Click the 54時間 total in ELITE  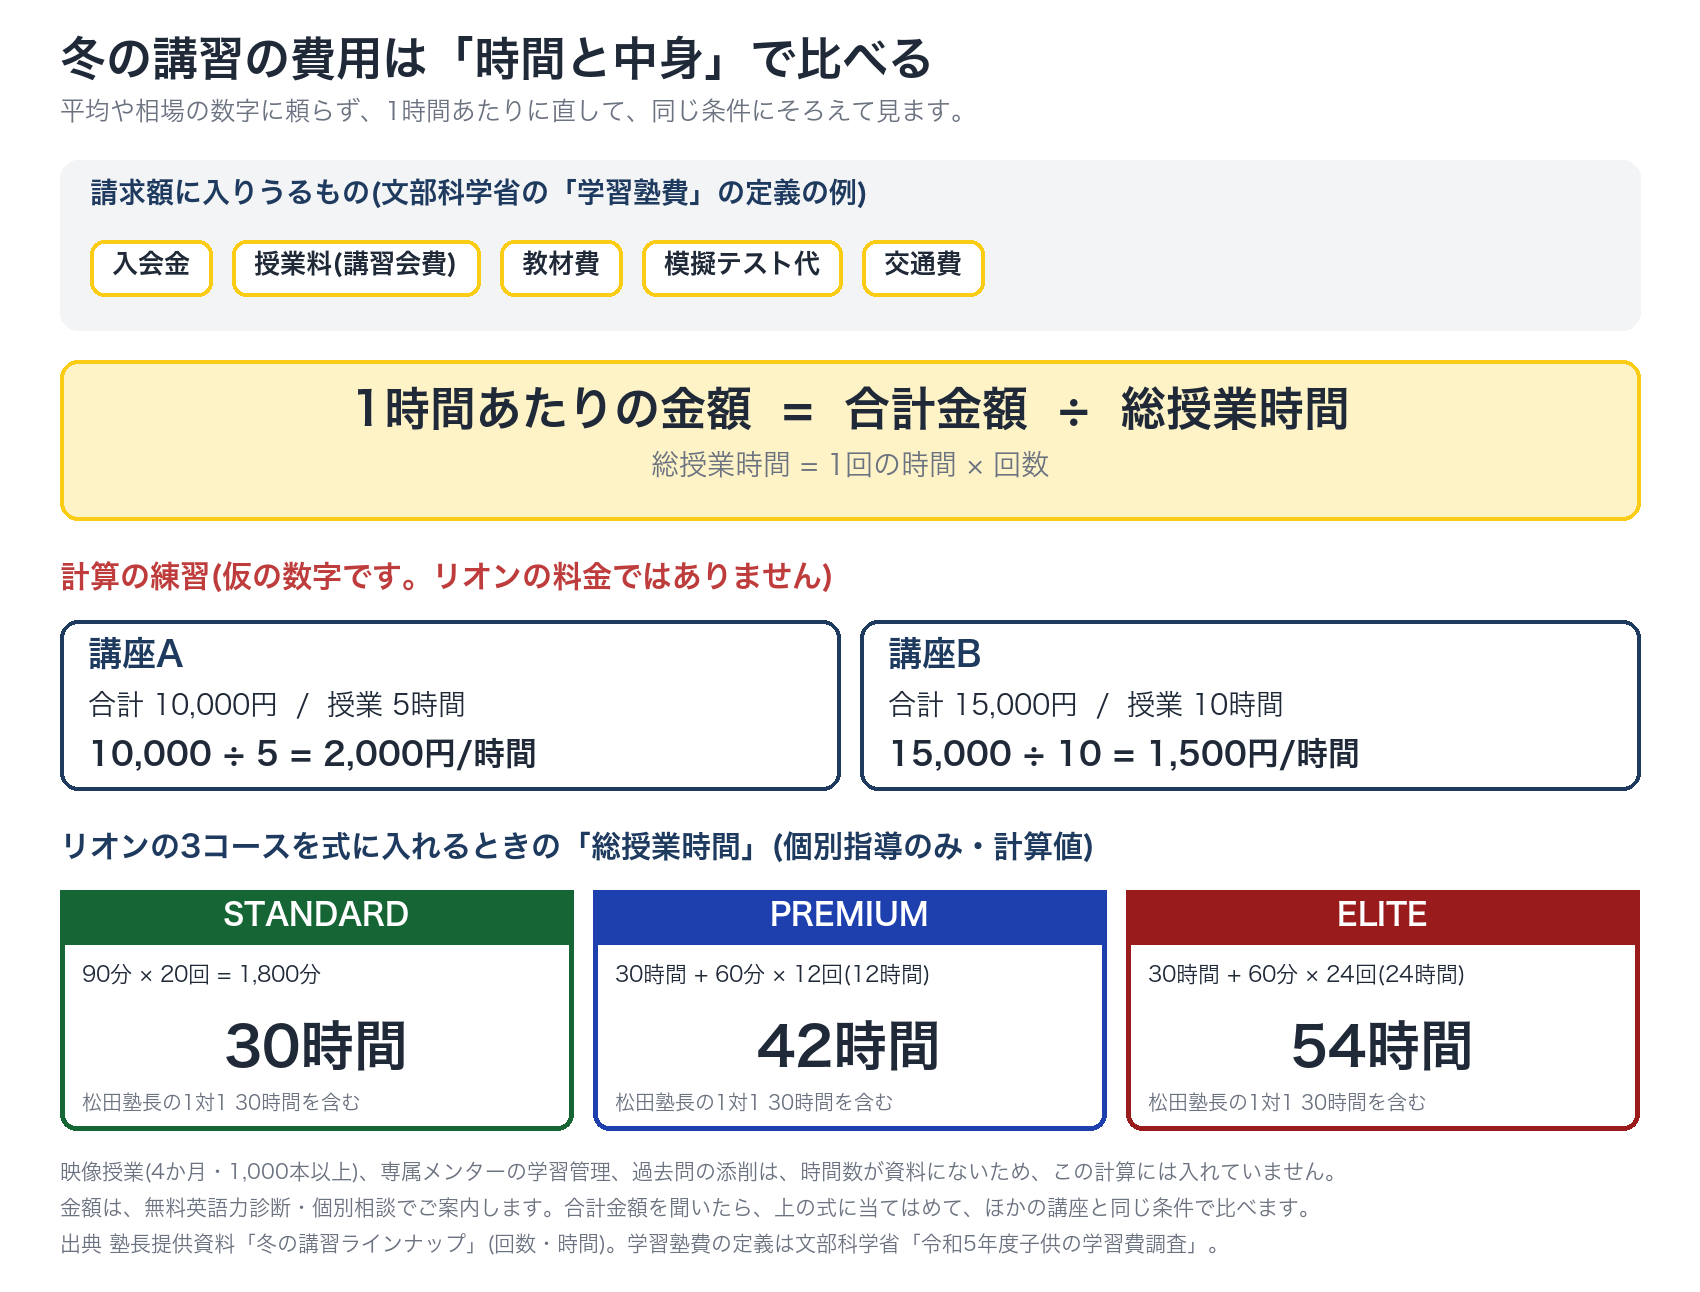click(x=1382, y=1047)
